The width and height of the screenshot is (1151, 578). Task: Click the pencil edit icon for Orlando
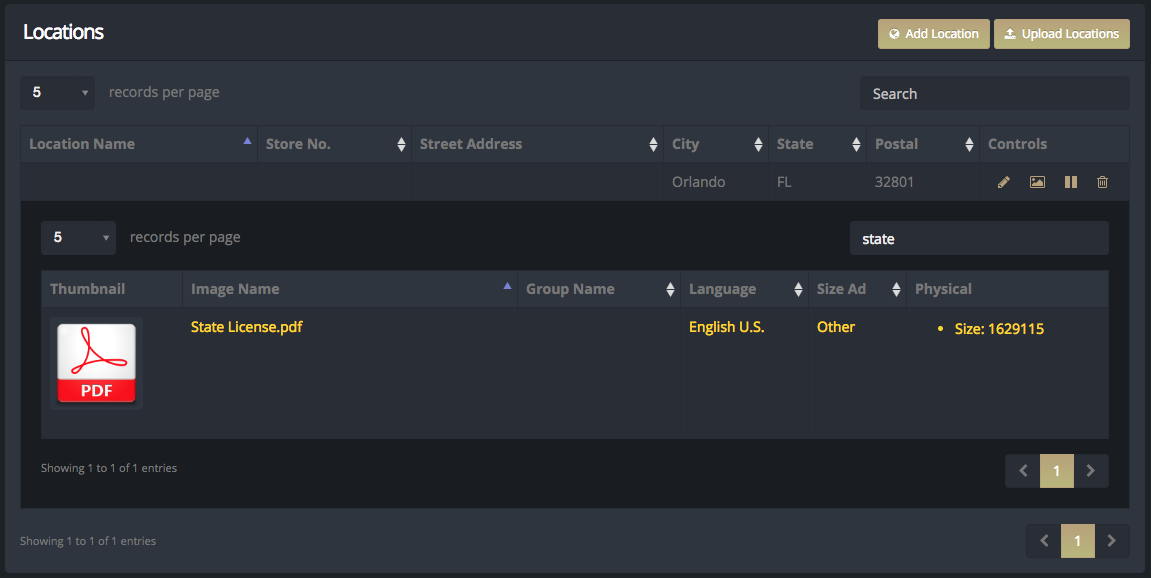tap(1003, 182)
